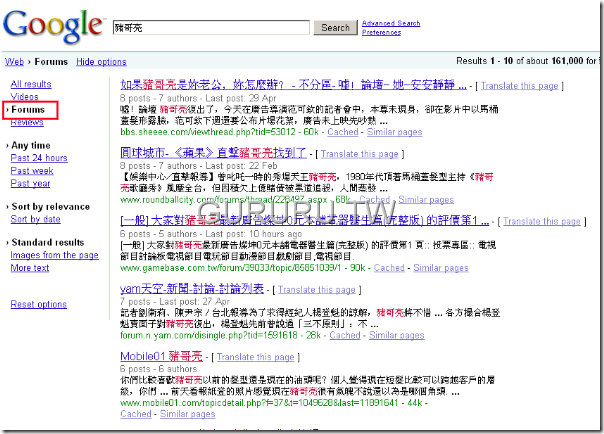
Task: Go to Web results breadcrumb link
Action: pyautogui.click(x=14, y=62)
